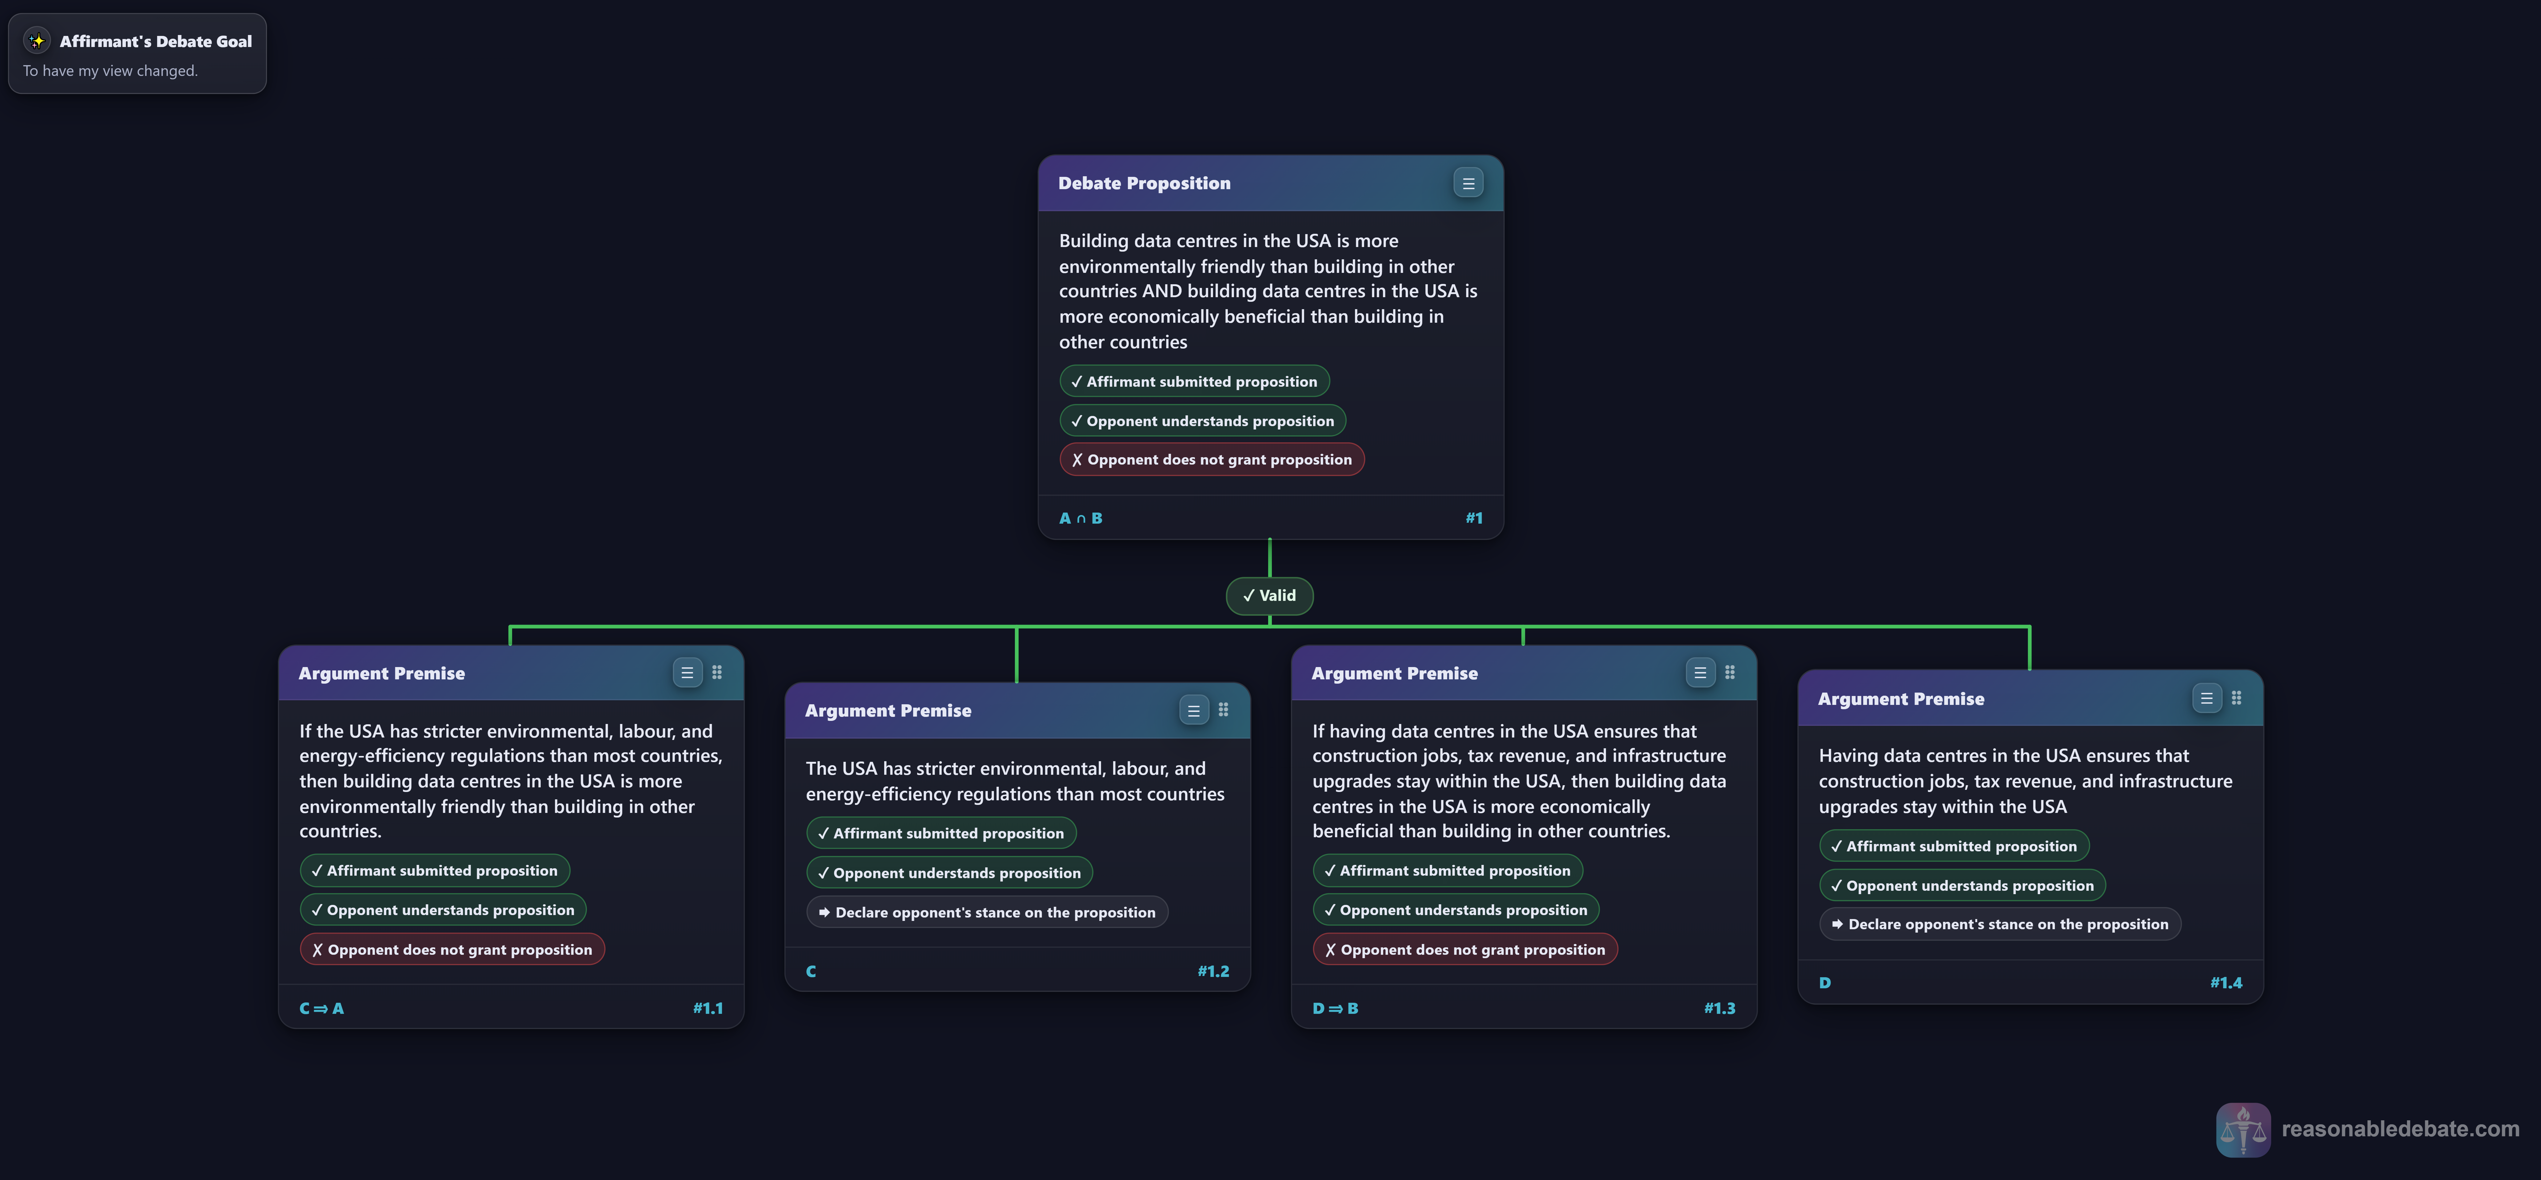Open the Debate Proposition card menu icon
Image resolution: width=2541 pixels, height=1180 pixels.
click(1467, 183)
